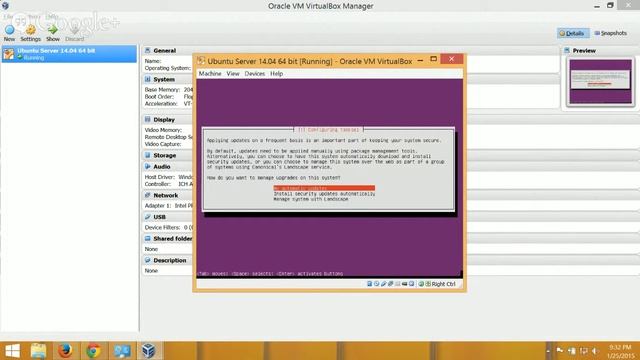Click the virtualization features status icon
Image resolution: width=640 pixels, height=360 pixels.
tap(411, 284)
